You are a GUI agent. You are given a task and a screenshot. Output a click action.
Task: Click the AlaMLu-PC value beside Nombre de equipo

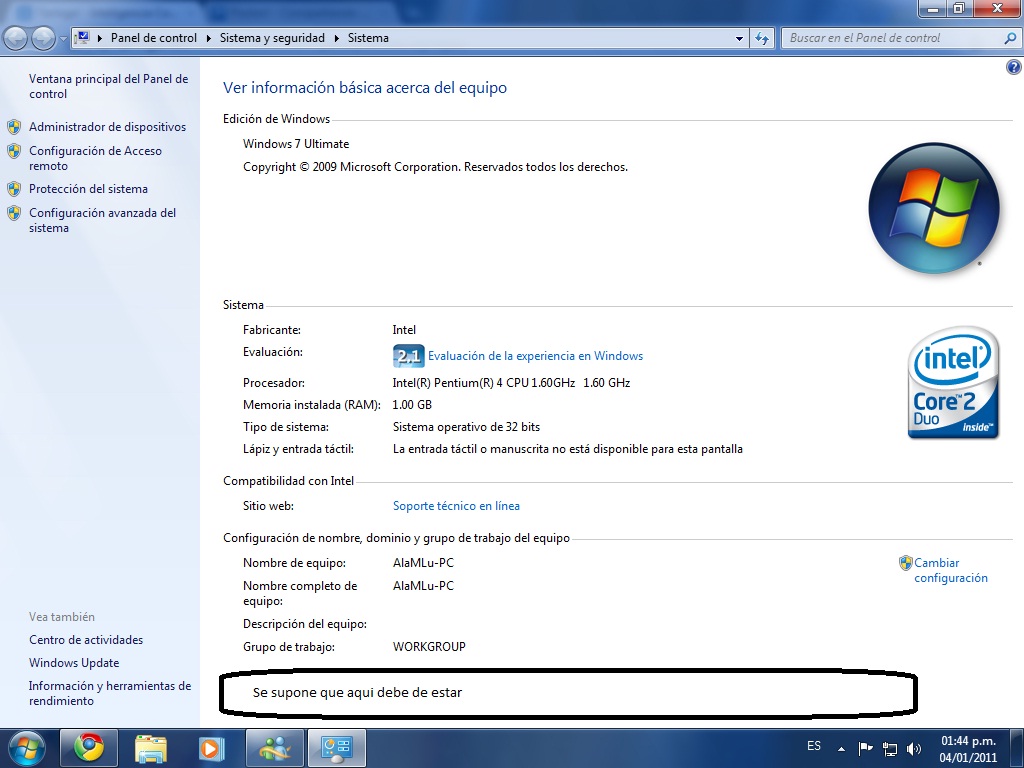pyautogui.click(x=423, y=563)
